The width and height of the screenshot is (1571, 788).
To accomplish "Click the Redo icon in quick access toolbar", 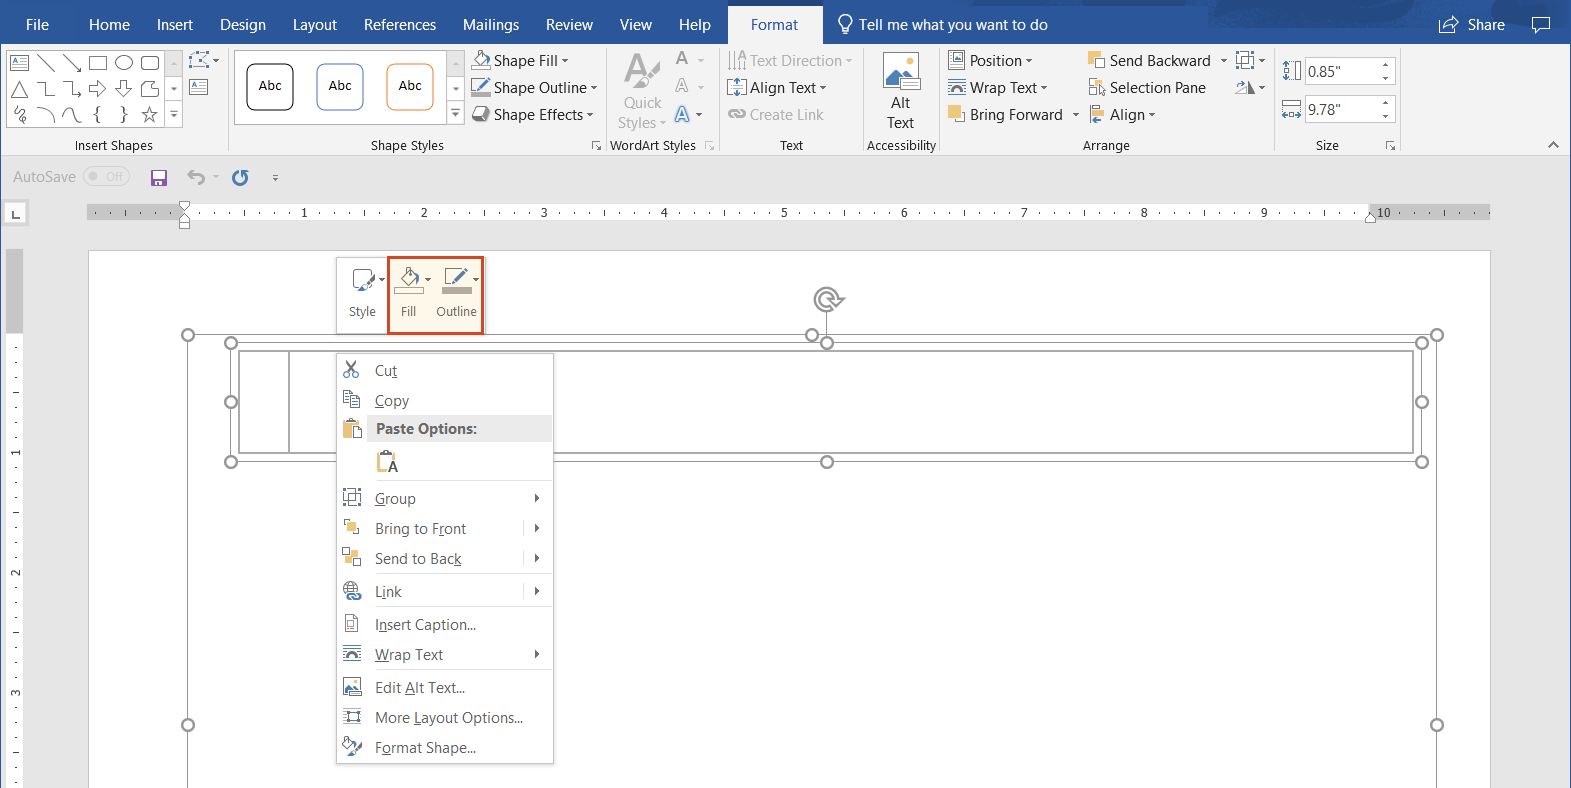I will (240, 178).
